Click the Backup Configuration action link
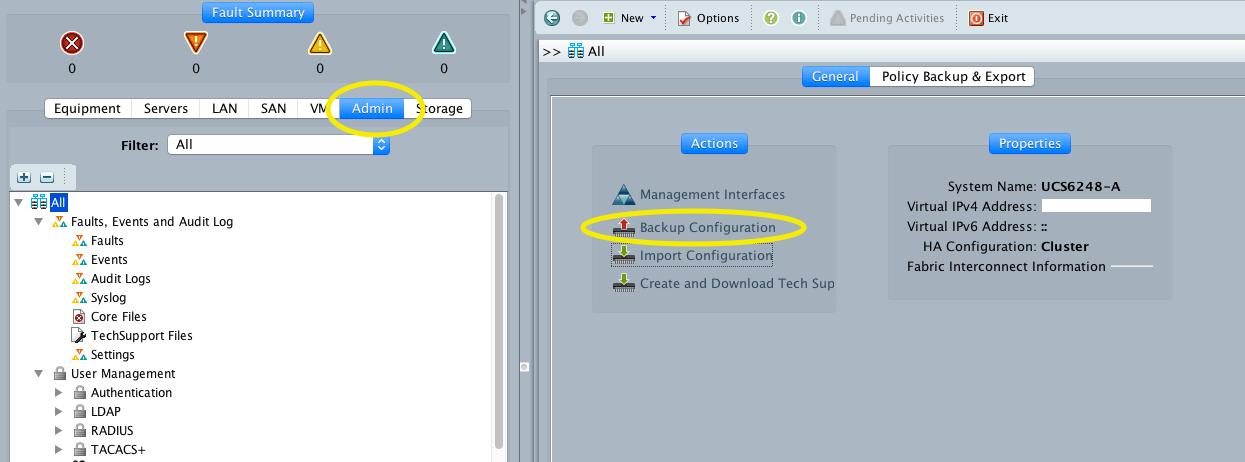The height and width of the screenshot is (462, 1245). click(x=707, y=228)
